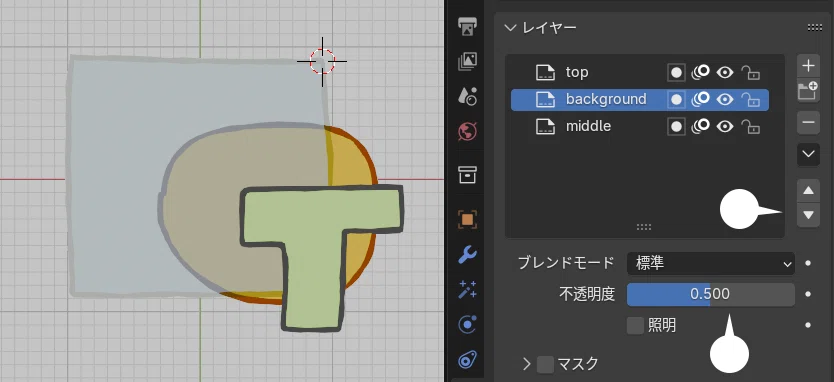Toggle onion skinning on the background layer
This screenshot has height=382, width=834.
pos(700,99)
